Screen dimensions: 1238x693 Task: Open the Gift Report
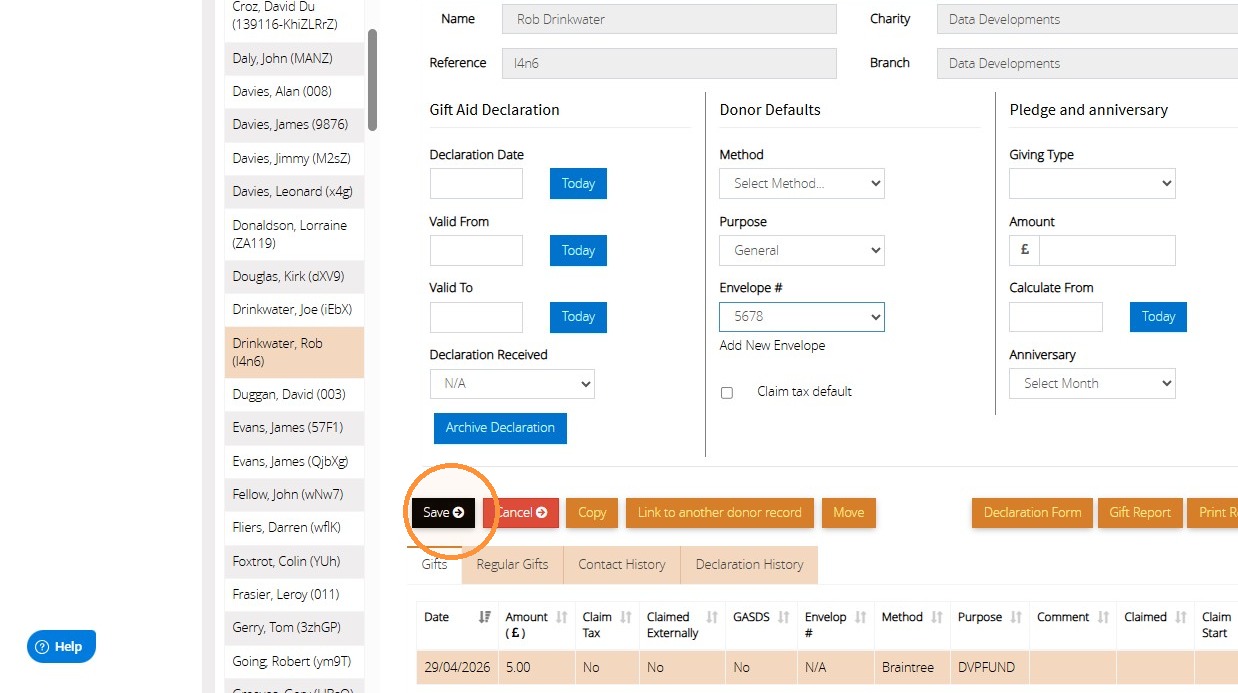[1140, 512]
